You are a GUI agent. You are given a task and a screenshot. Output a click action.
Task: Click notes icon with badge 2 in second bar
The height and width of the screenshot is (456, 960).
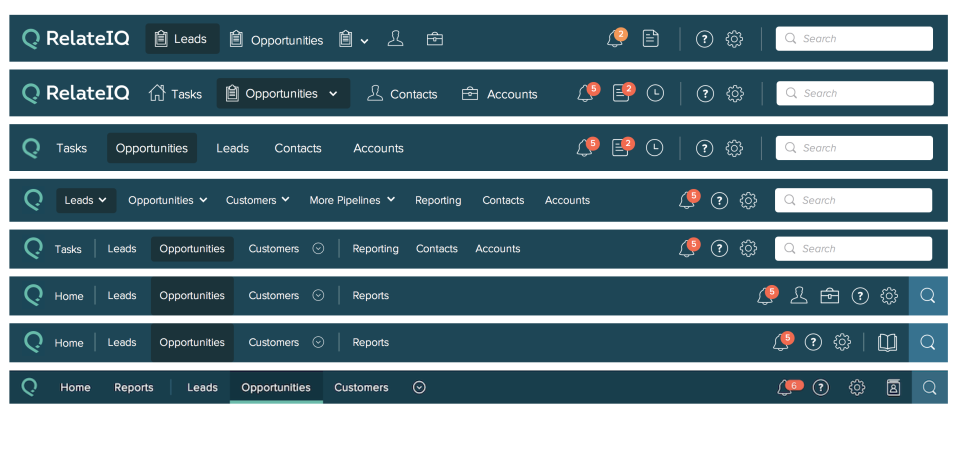tap(624, 93)
